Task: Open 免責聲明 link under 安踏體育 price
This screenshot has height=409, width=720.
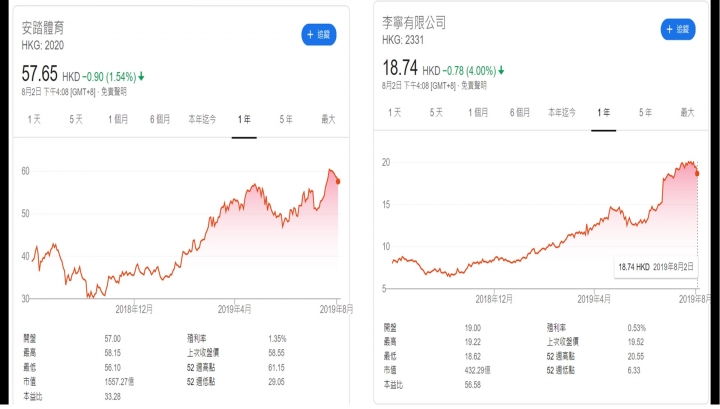Action: point(113,92)
